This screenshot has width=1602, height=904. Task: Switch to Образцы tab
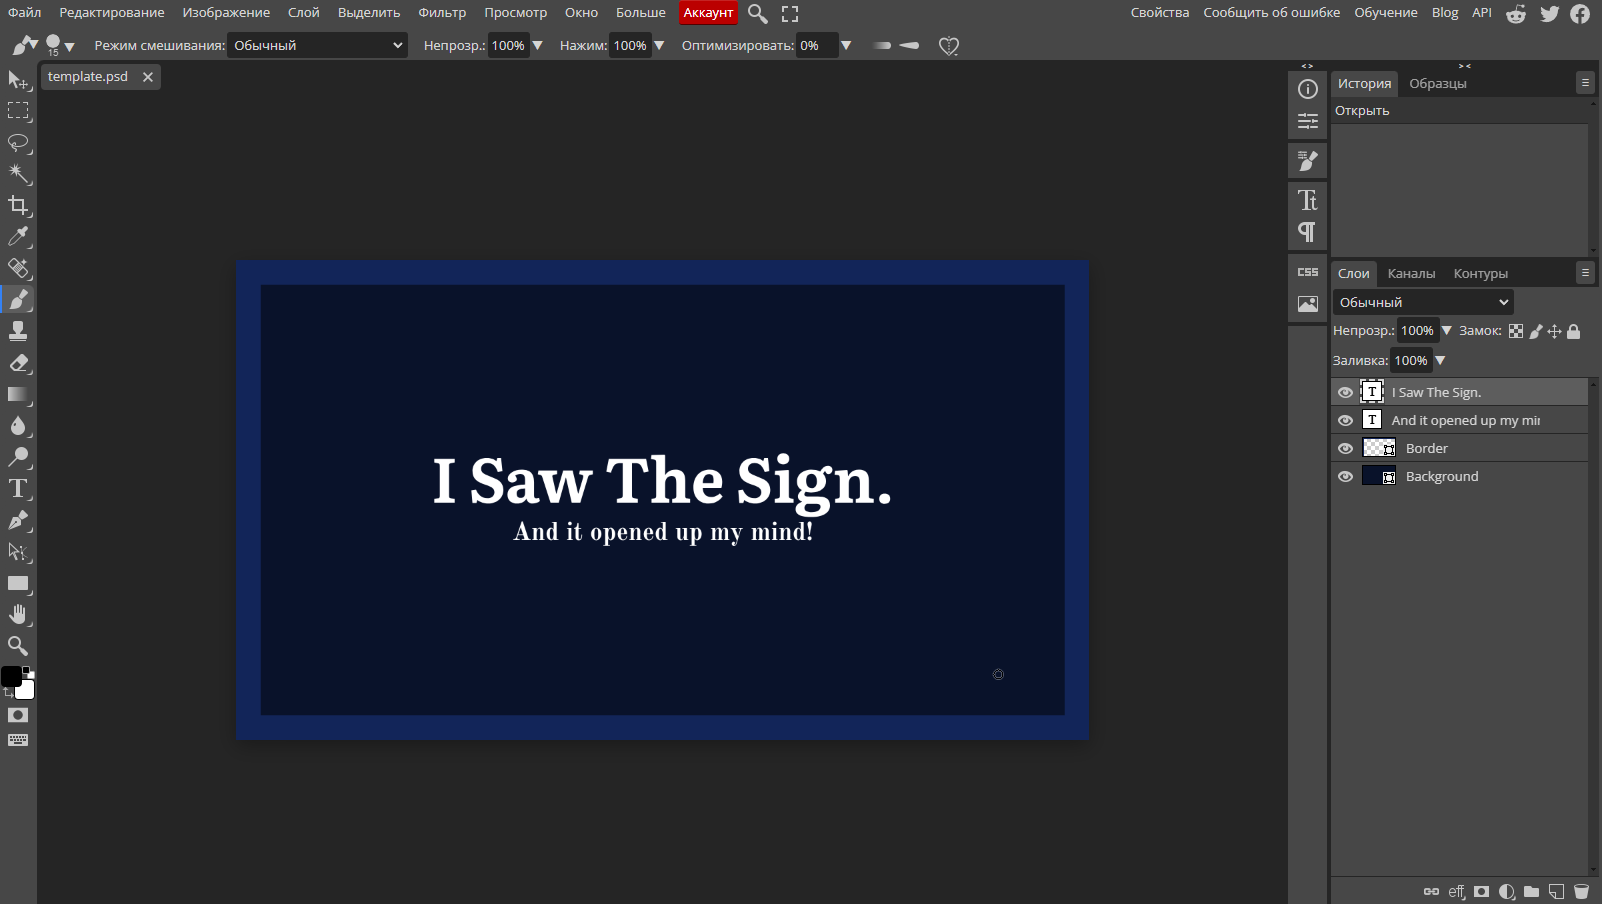coord(1438,83)
